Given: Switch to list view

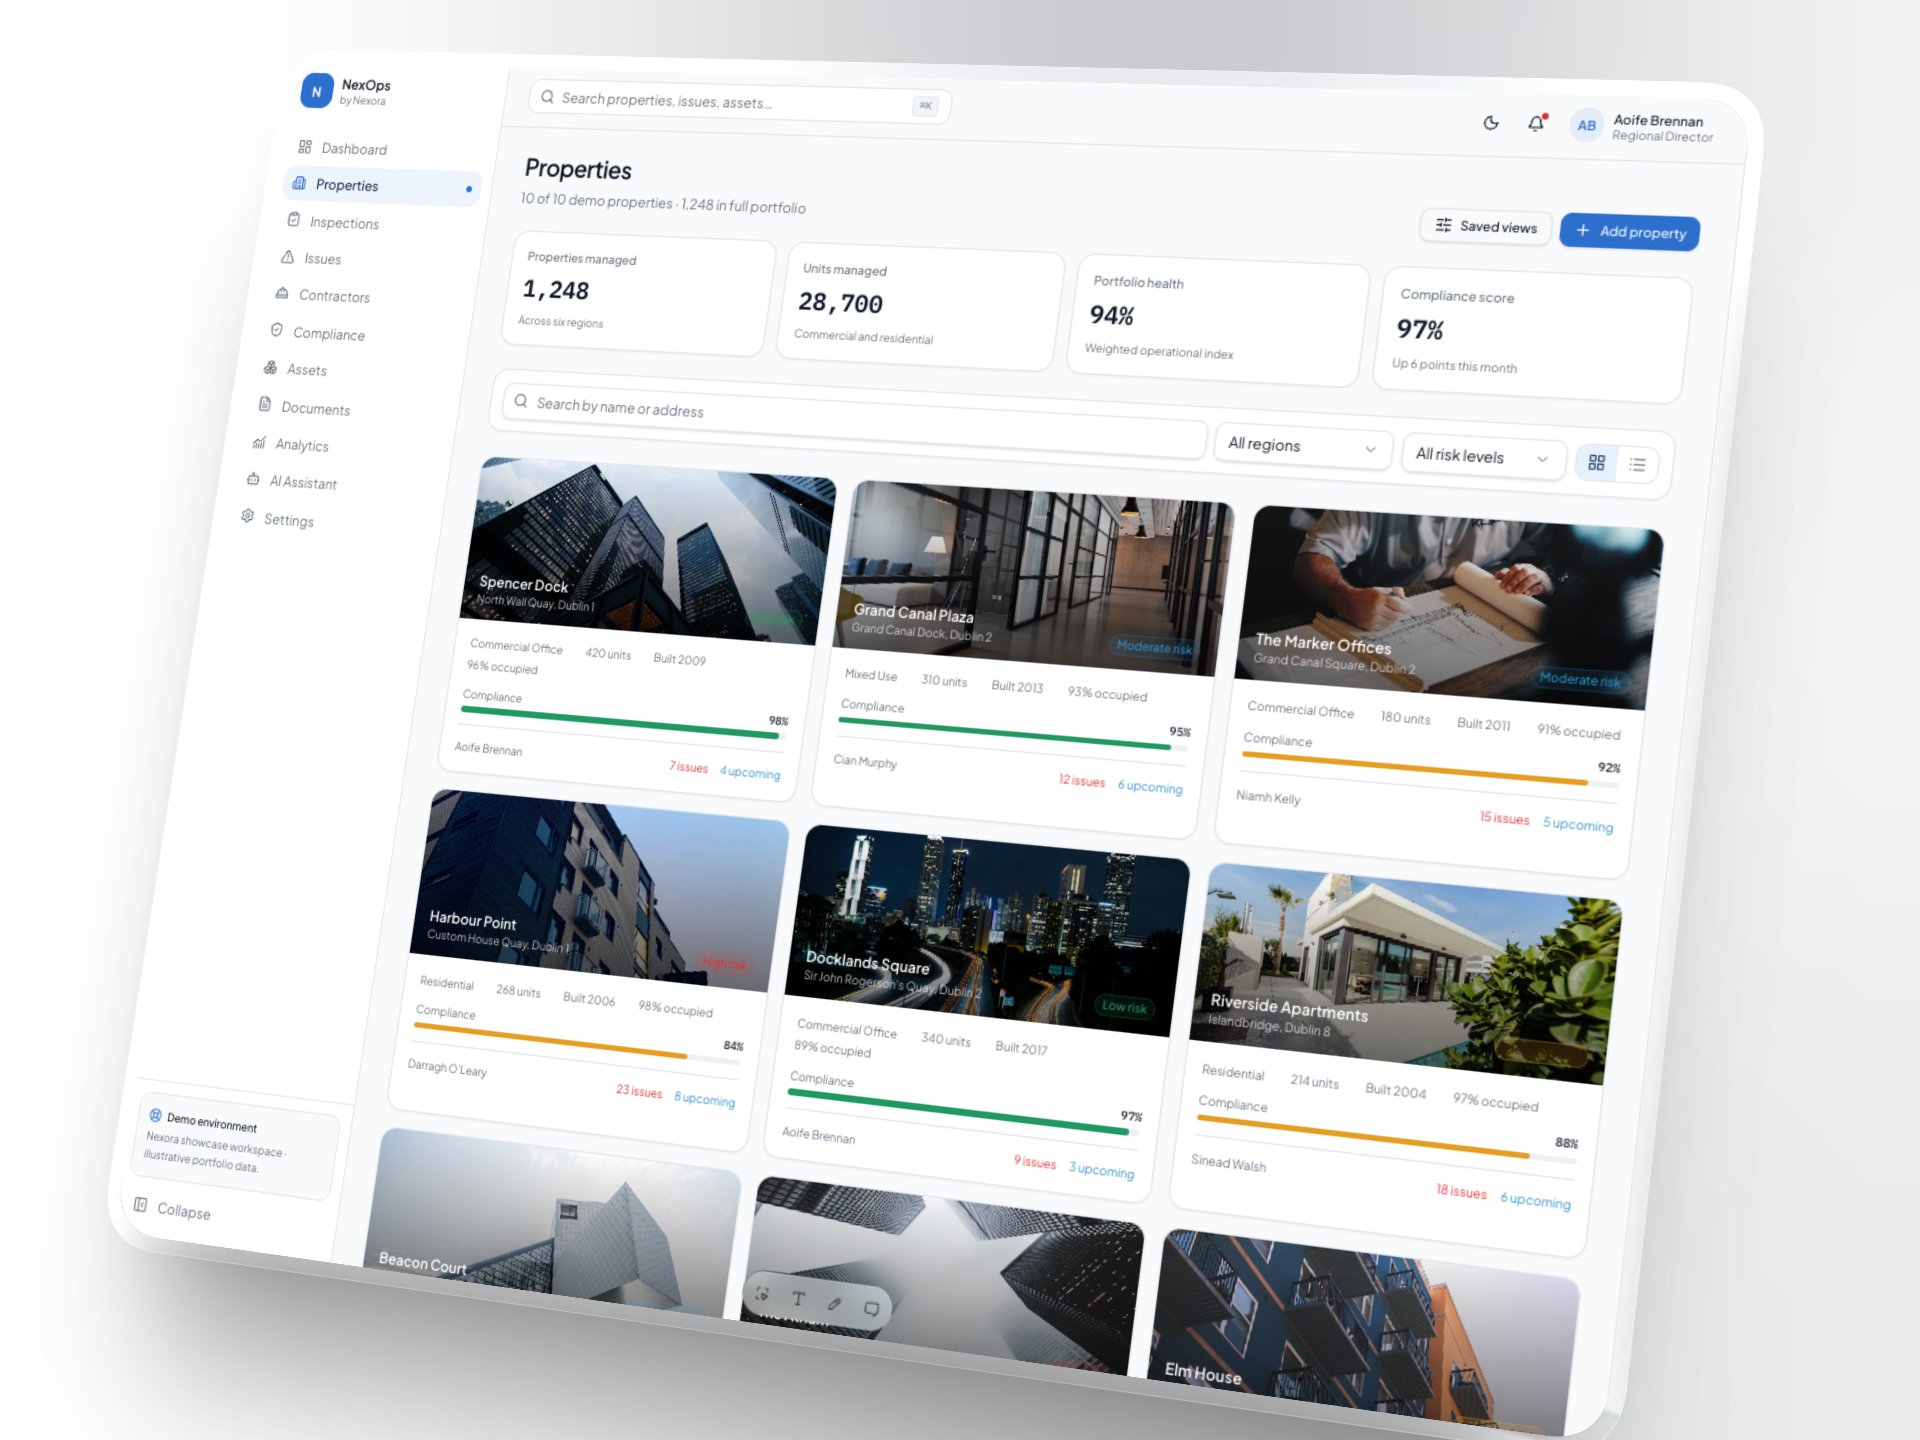Looking at the screenshot, I should (1637, 464).
